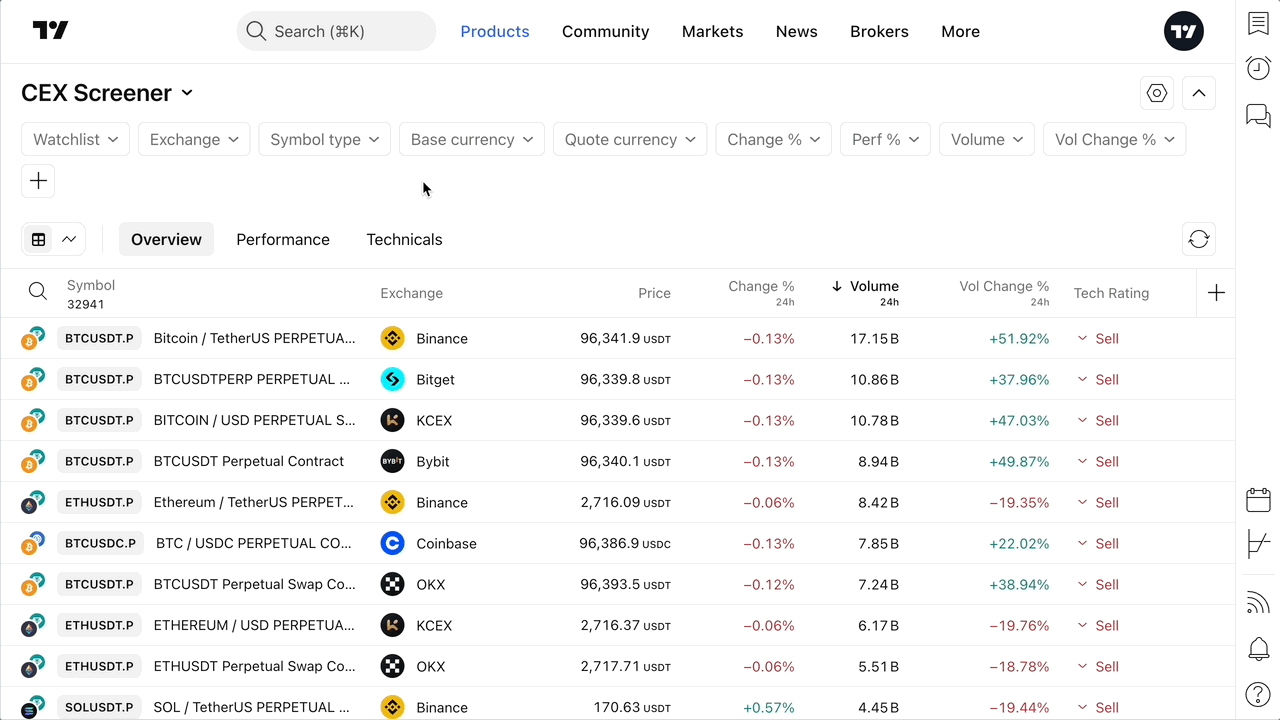Switch to the Performance tab
1280x720 pixels.
(283, 239)
